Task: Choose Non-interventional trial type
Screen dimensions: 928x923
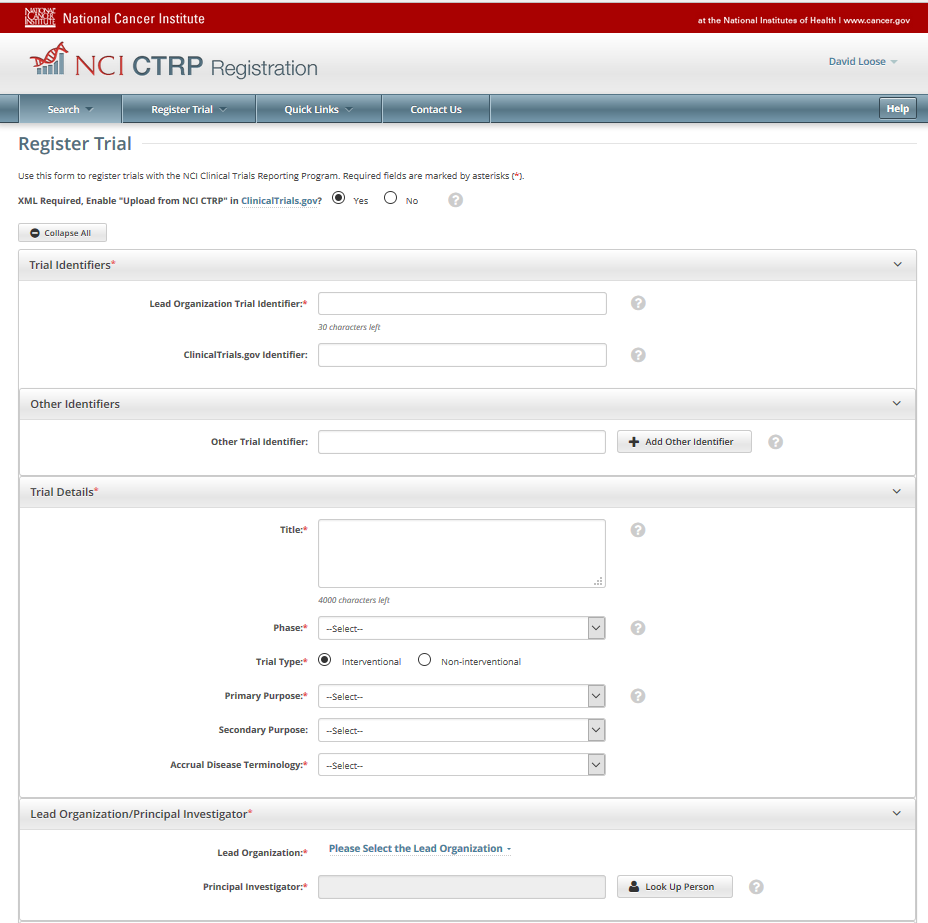Action: tap(424, 660)
